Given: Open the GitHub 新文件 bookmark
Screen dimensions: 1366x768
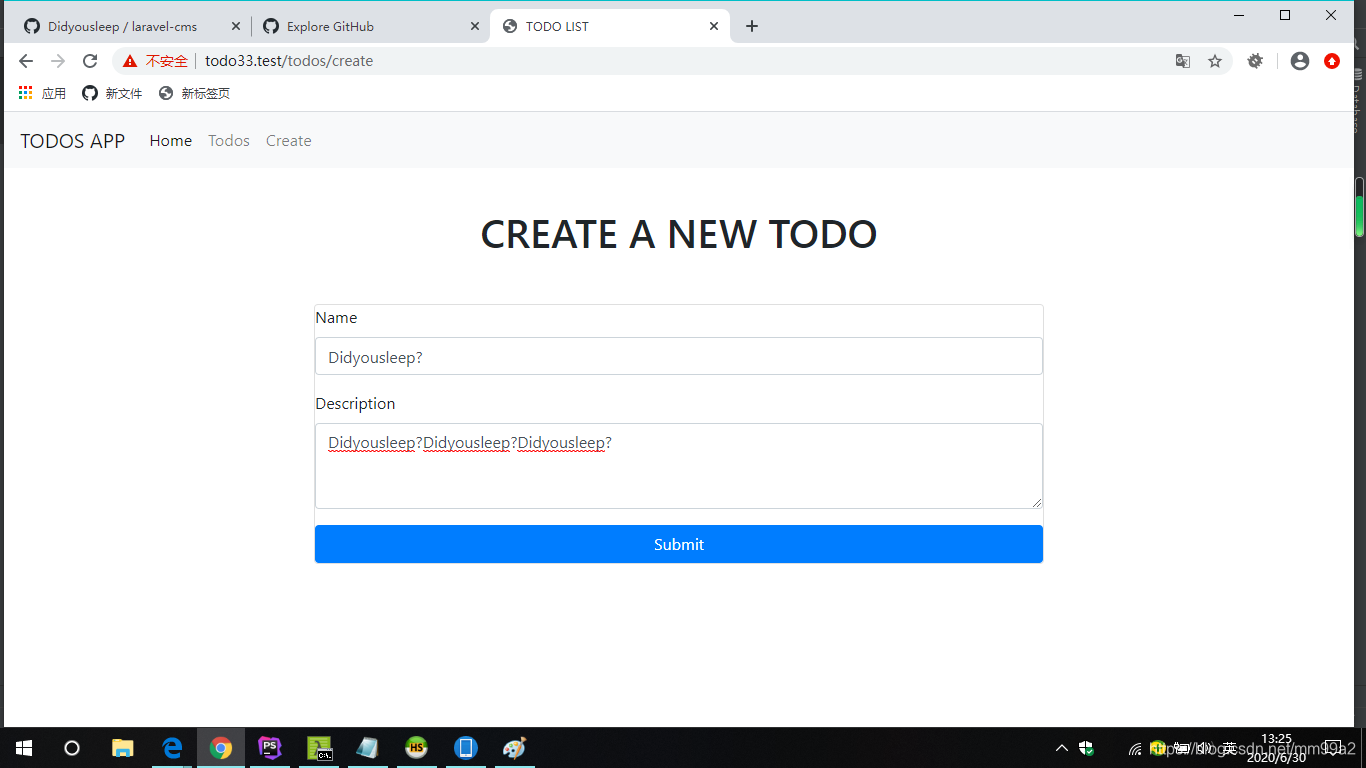Looking at the screenshot, I should [112, 93].
